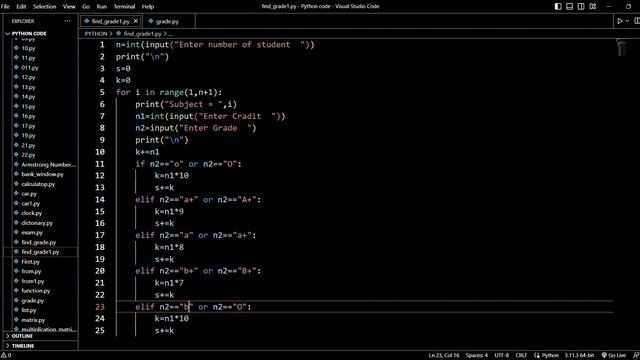Click the Go Live status bar button

point(614,356)
